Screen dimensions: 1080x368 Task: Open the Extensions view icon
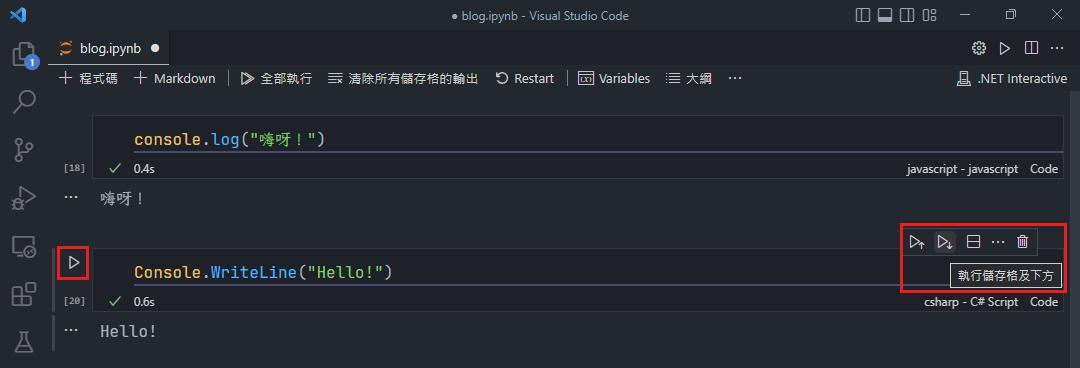(24, 294)
